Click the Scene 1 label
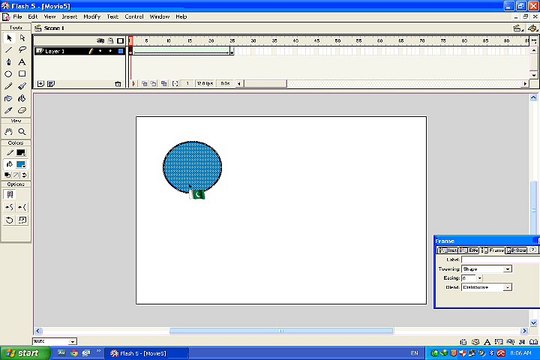The height and width of the screenshot is (360, 540). coord(54,28)
